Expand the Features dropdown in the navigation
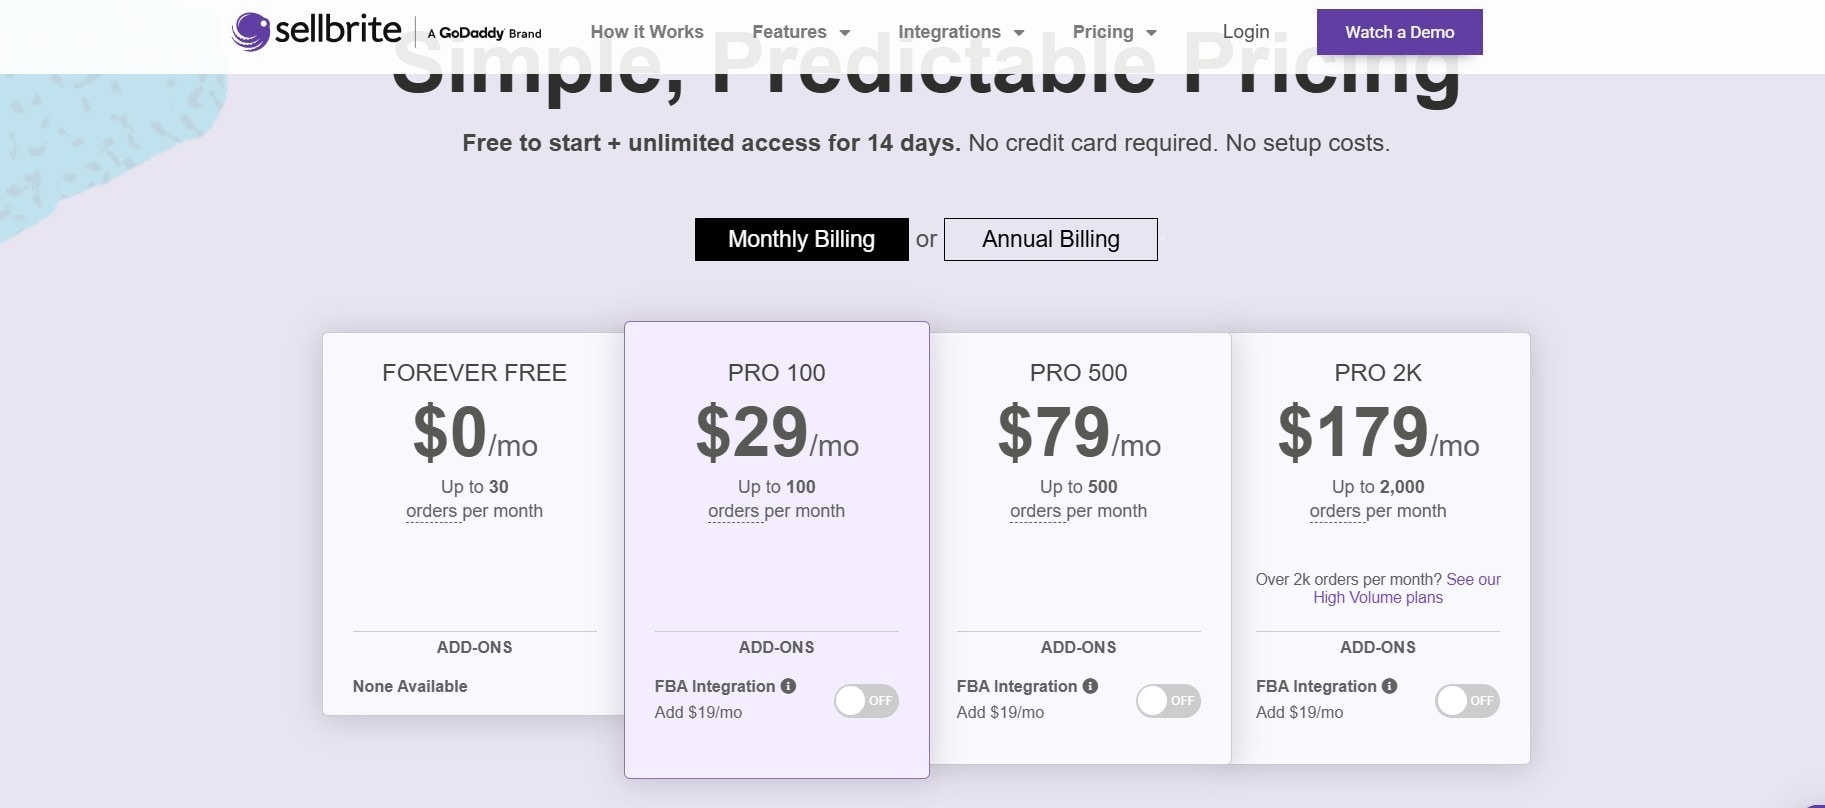The height and width of the screenshot is (808, 1825). tap(800, 31)
